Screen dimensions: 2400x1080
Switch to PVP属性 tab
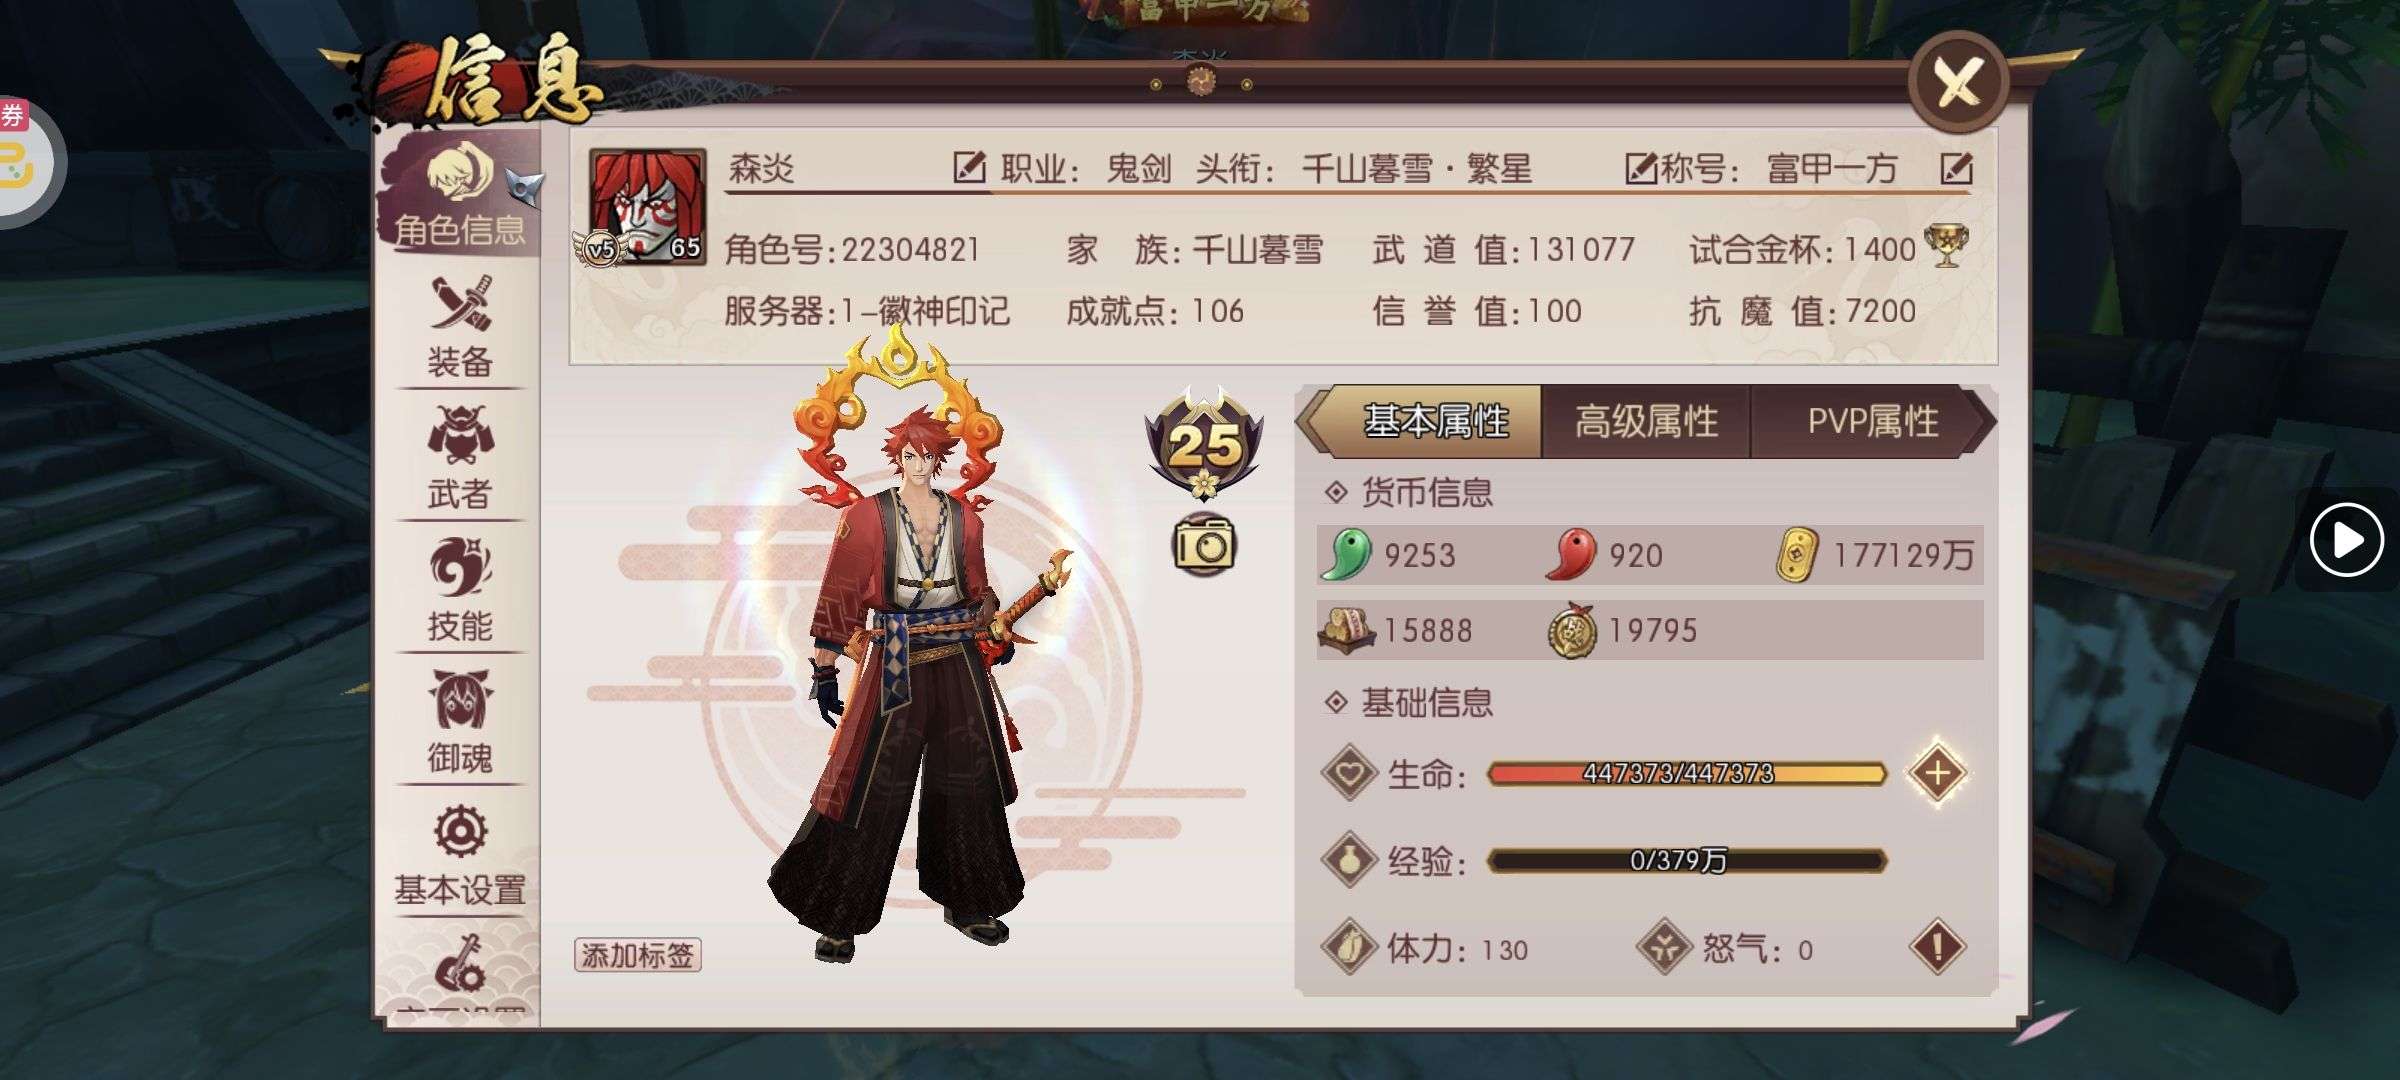point(1873,421)
